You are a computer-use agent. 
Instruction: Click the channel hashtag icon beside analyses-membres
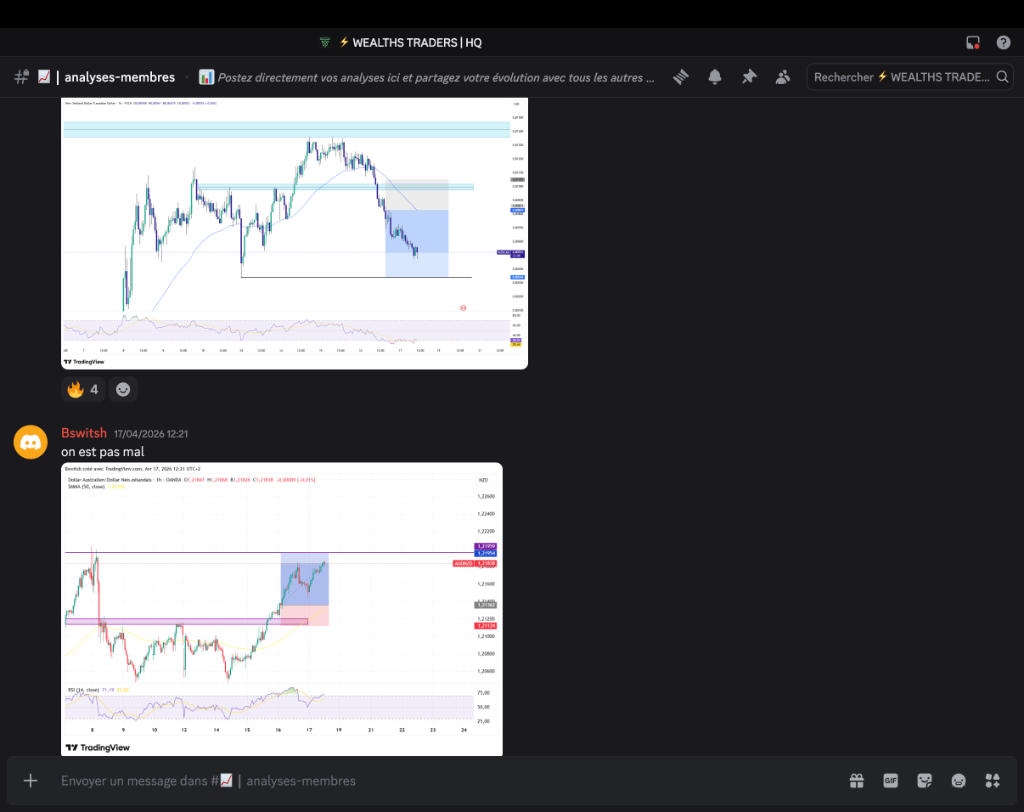pos(22,77)
